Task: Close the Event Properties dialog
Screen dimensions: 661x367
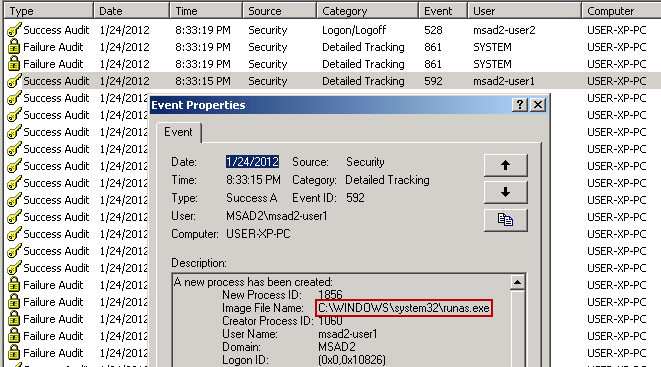Action: [538, 104]
